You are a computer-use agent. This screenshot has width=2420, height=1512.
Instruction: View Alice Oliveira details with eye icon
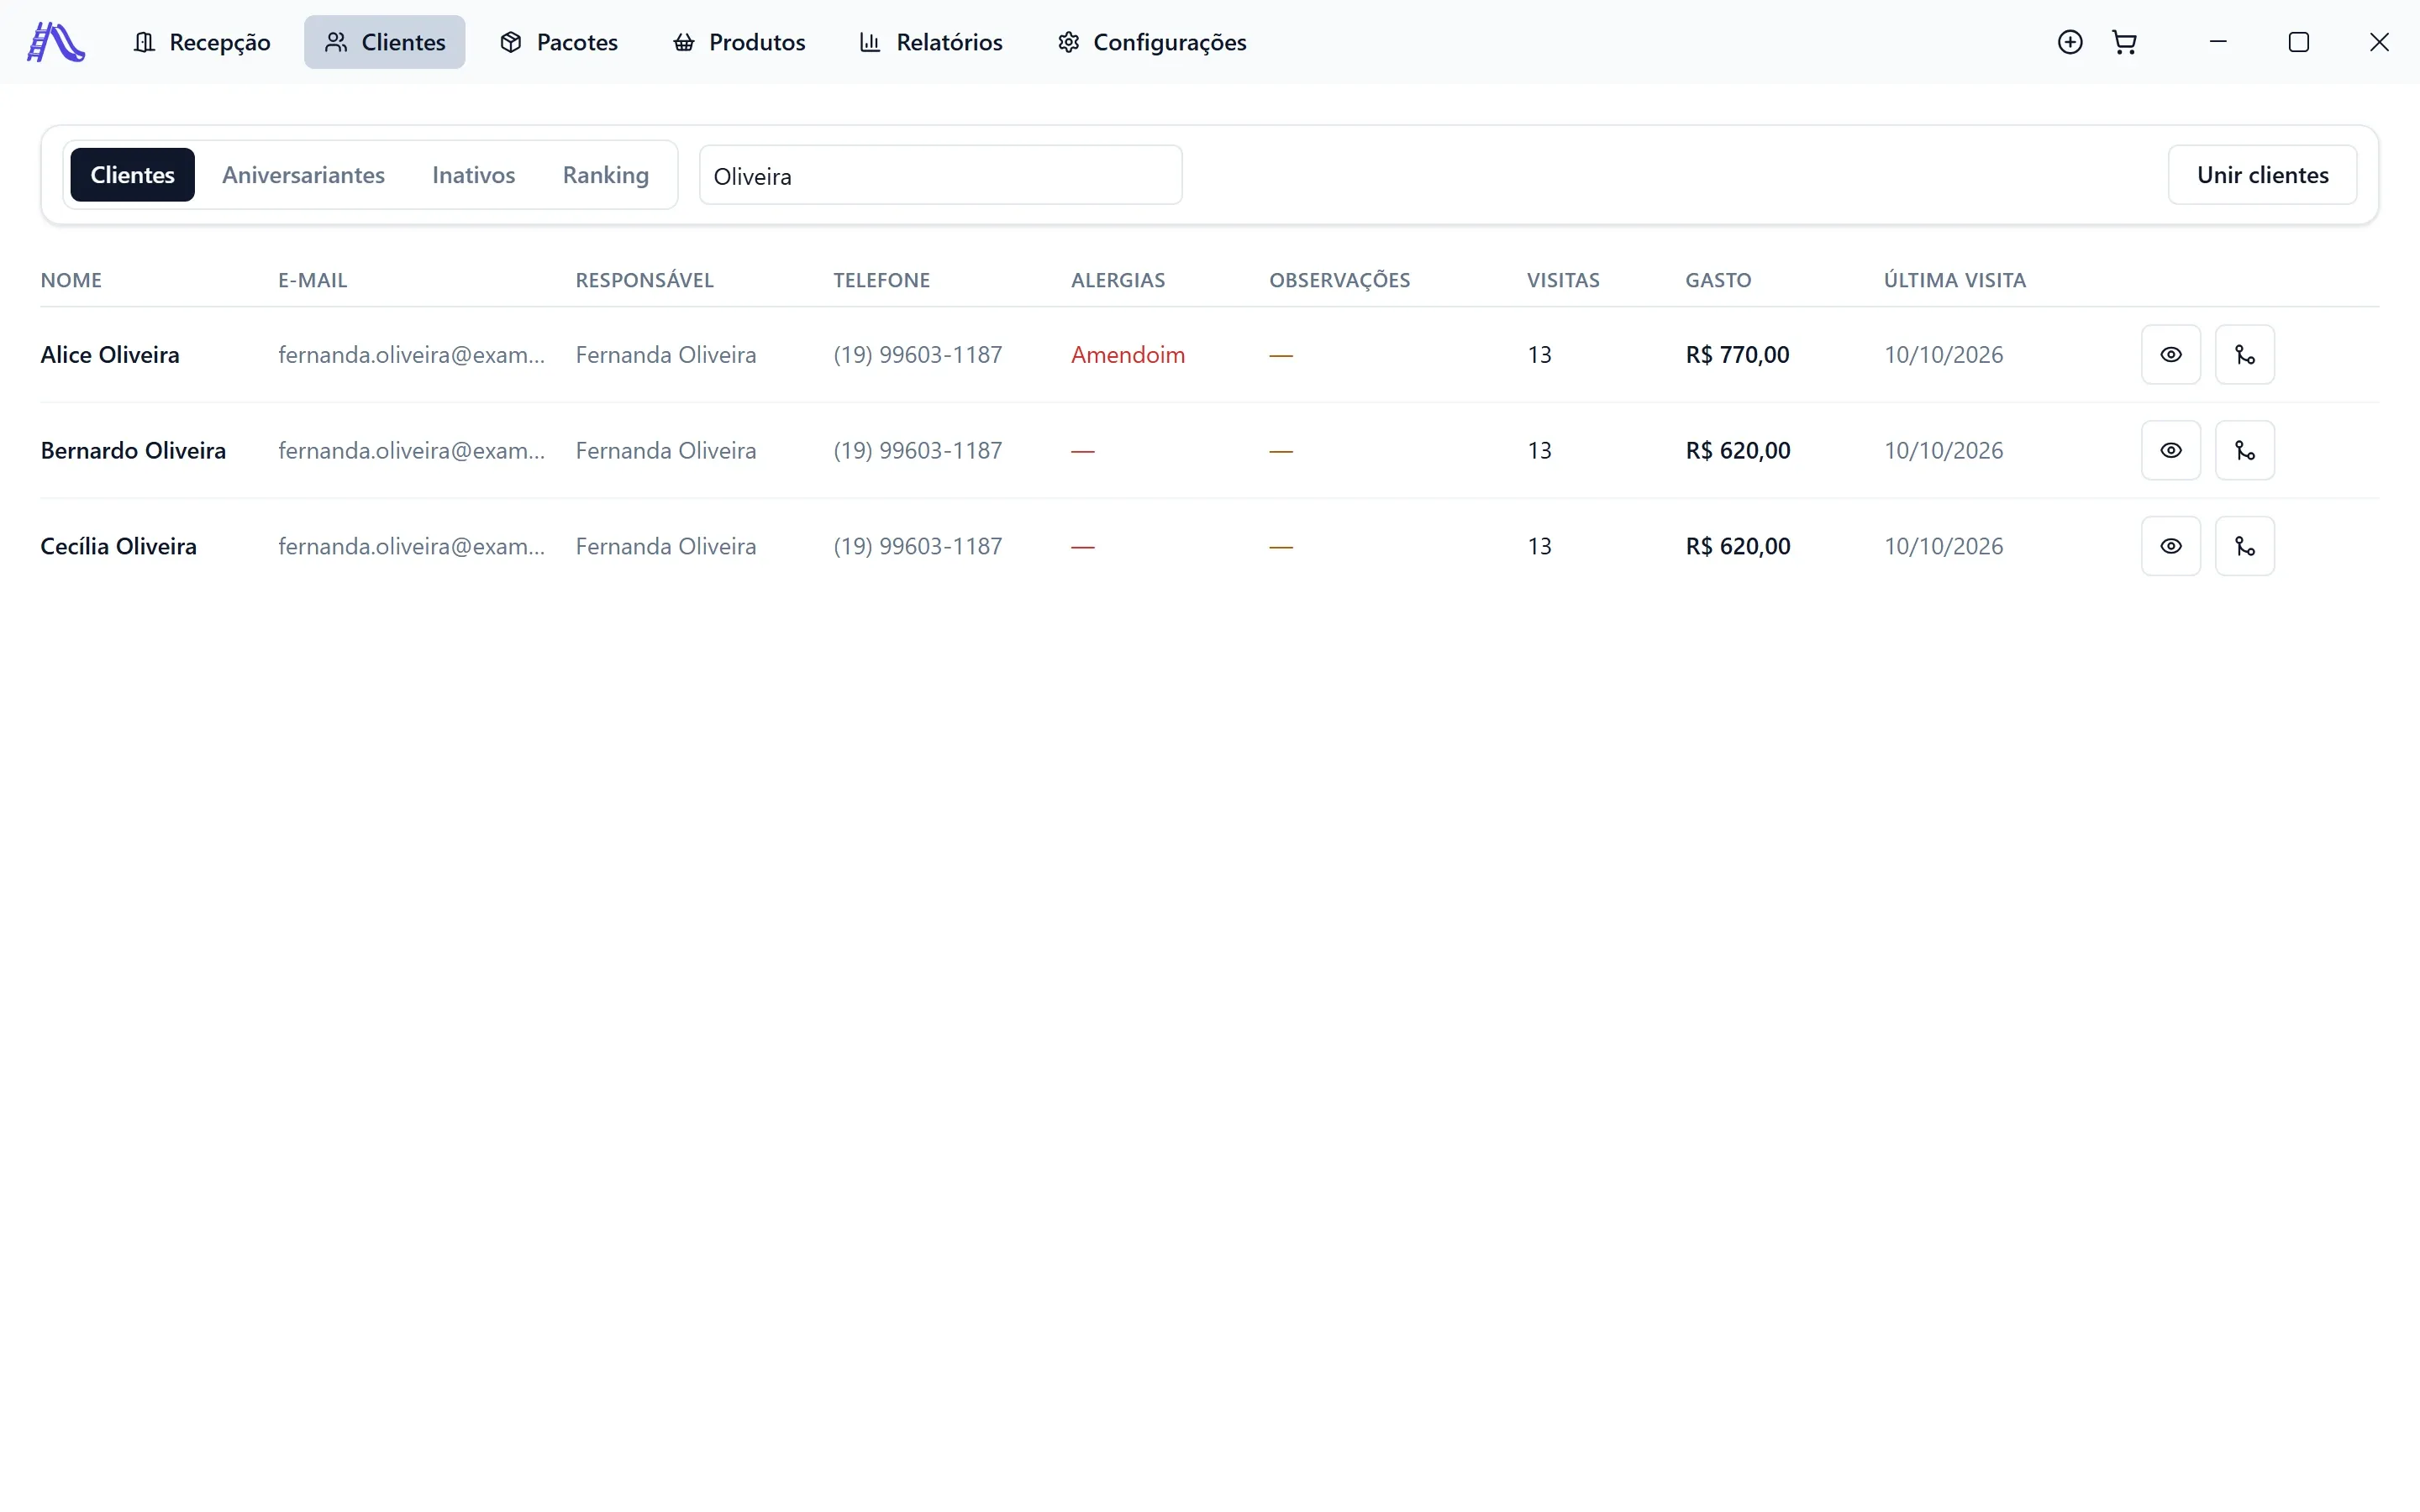coord(2171,354)
